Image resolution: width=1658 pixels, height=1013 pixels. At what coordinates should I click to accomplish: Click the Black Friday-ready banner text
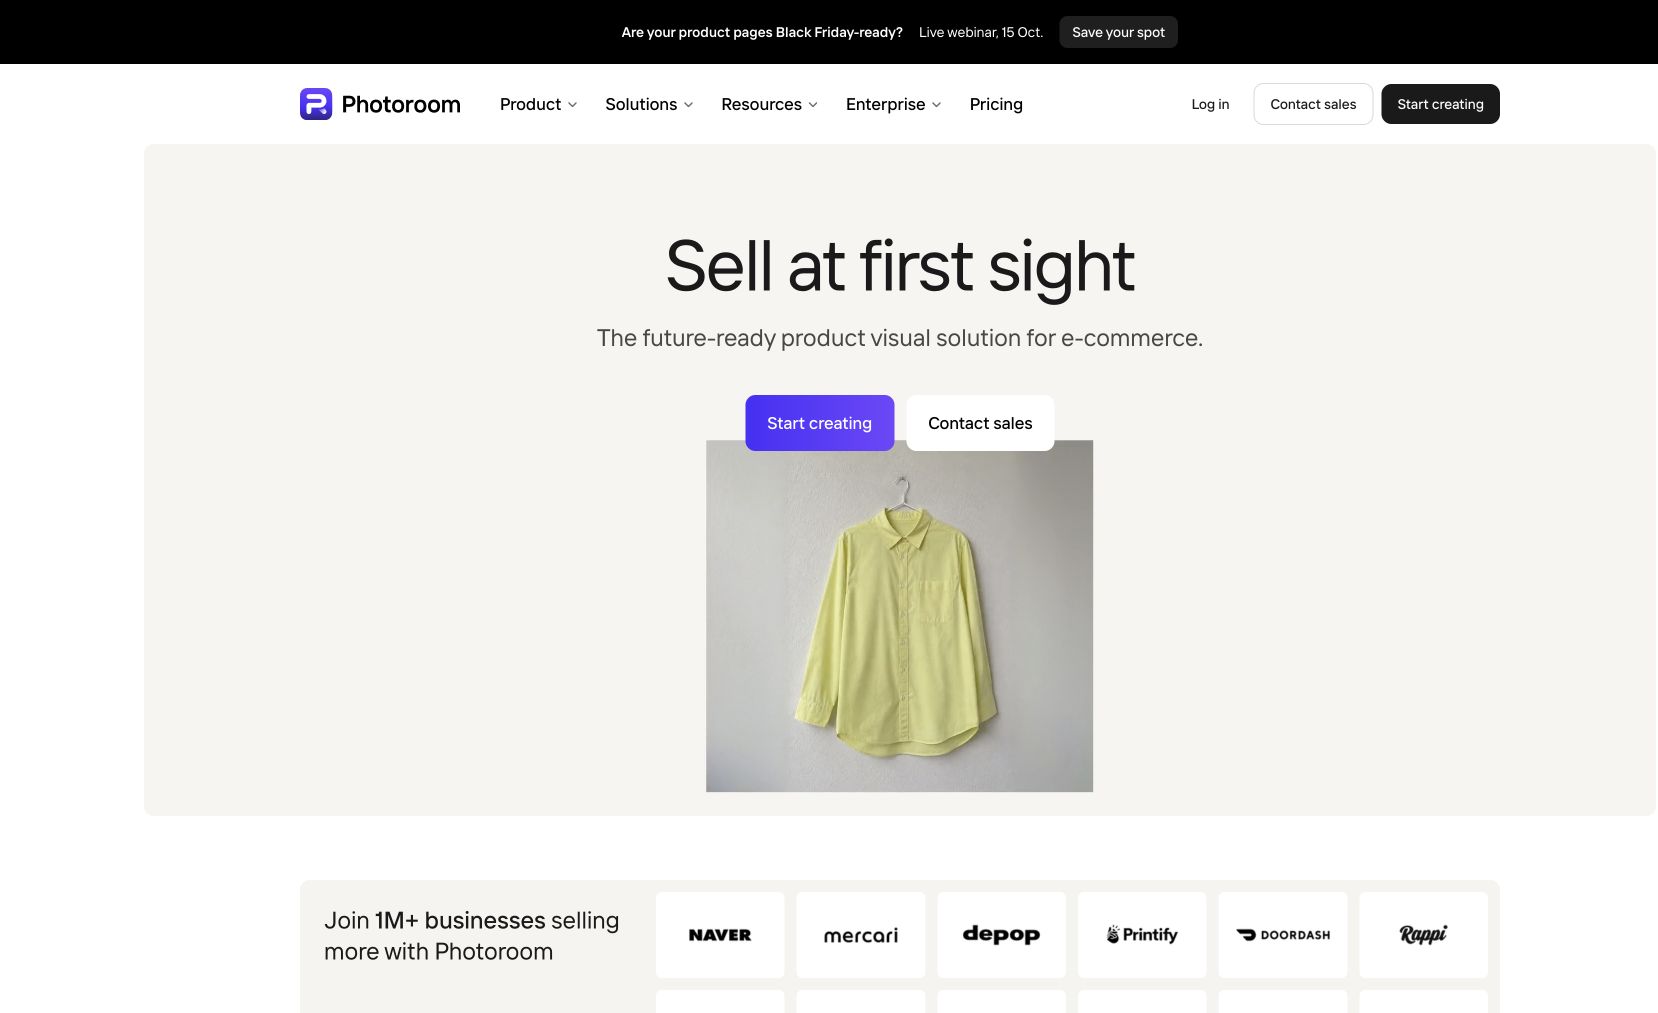click(762, 32)
